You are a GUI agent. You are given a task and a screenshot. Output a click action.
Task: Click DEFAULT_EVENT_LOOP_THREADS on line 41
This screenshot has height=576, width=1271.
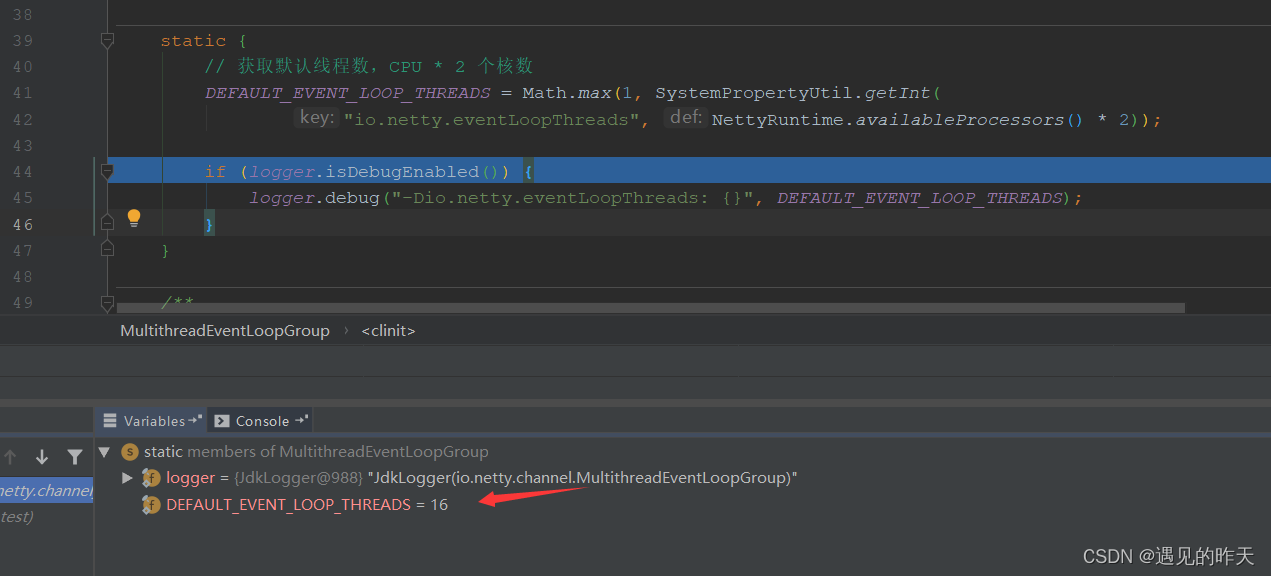348,93
